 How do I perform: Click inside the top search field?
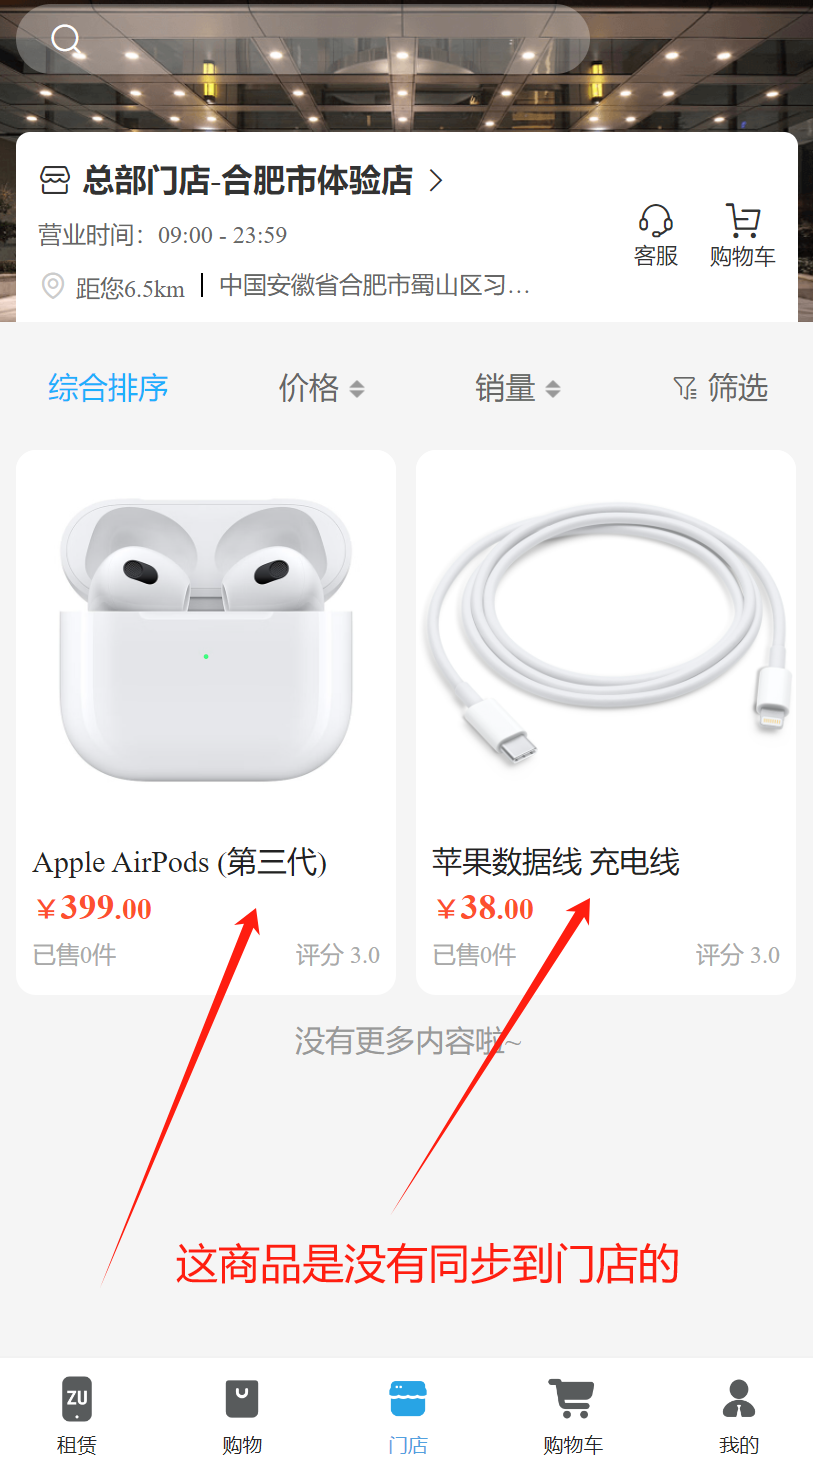[x=303, y=40]
